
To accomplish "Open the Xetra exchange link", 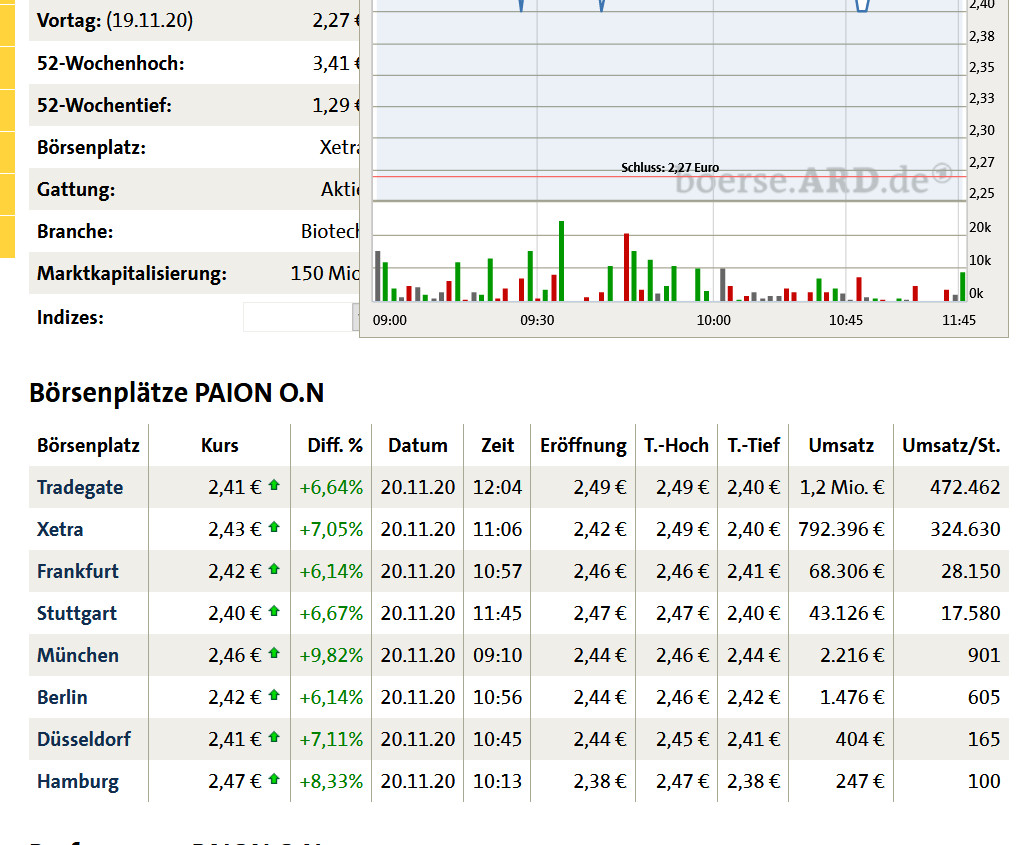I will 60,530.
